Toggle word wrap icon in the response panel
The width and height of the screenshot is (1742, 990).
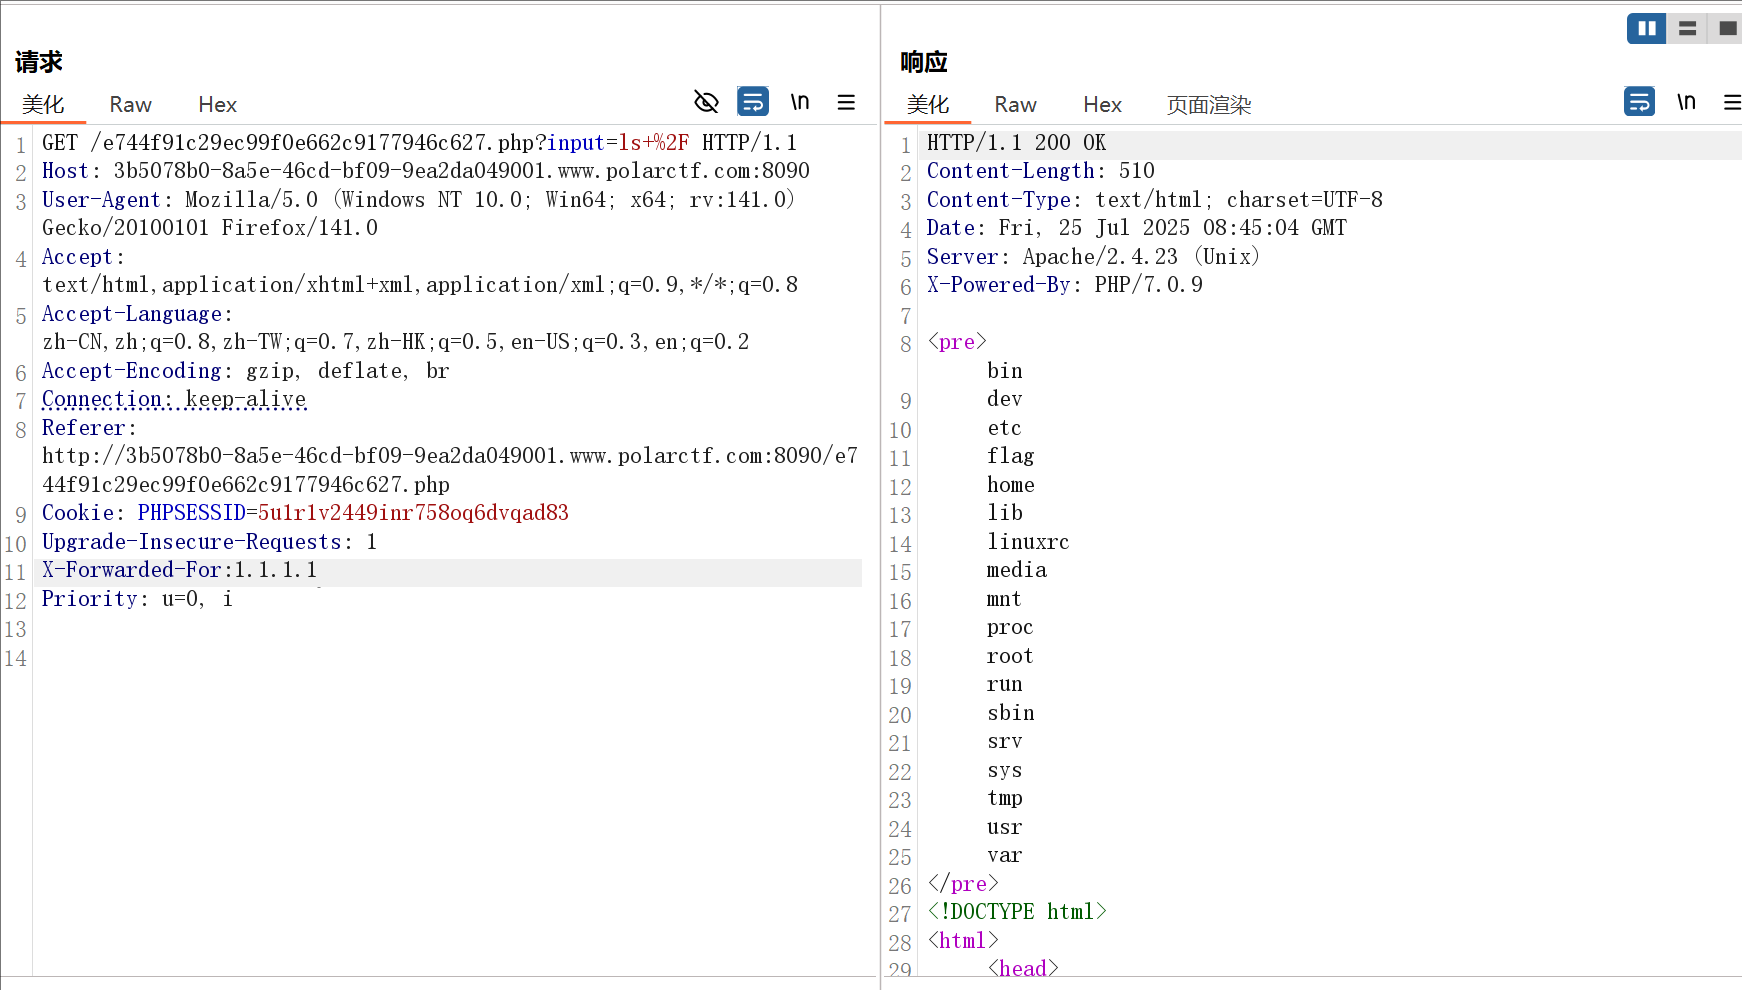pyautogui.click(x=1639, y=102)
